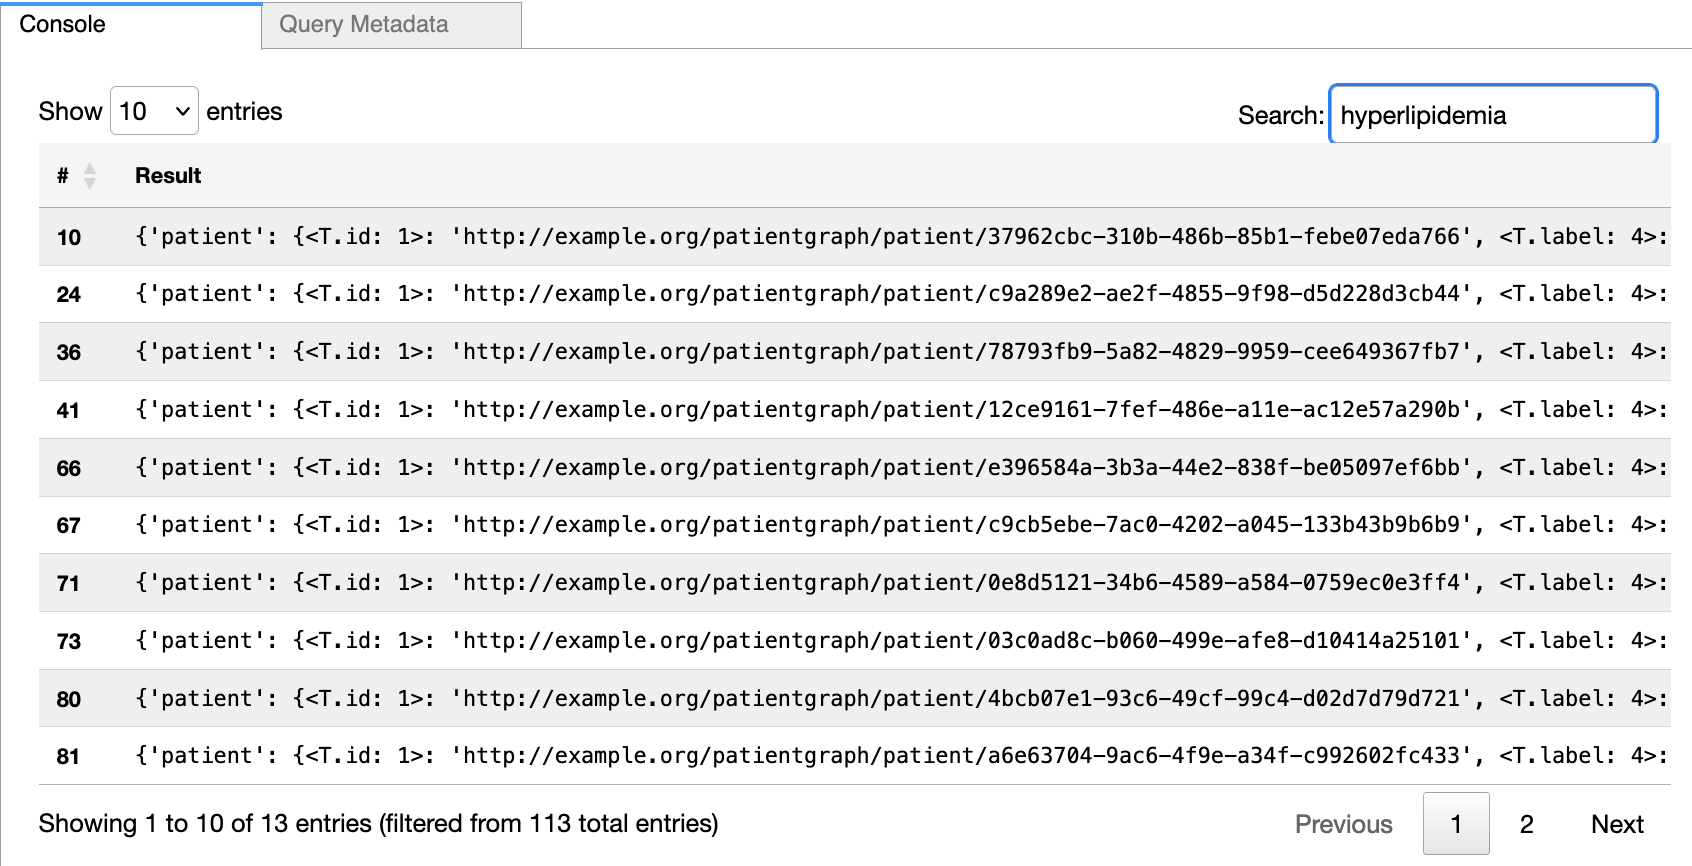Select result row number 10
This screenshot has width=1692, height=866.
69,237
